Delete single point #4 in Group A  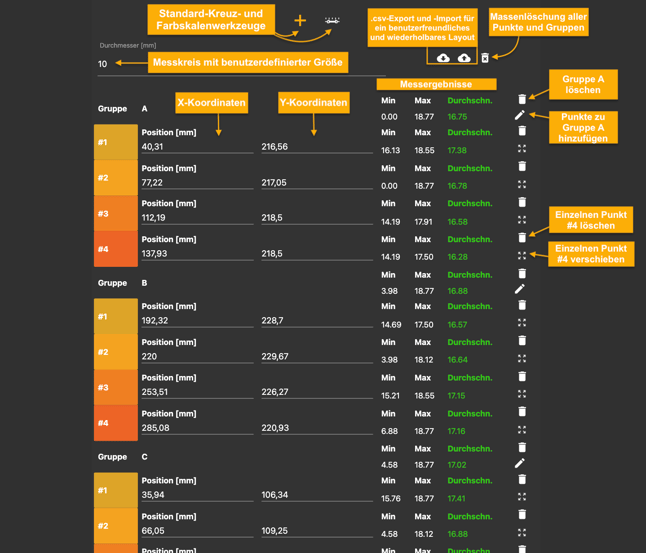pyautogui.click(x=522, y=238)
